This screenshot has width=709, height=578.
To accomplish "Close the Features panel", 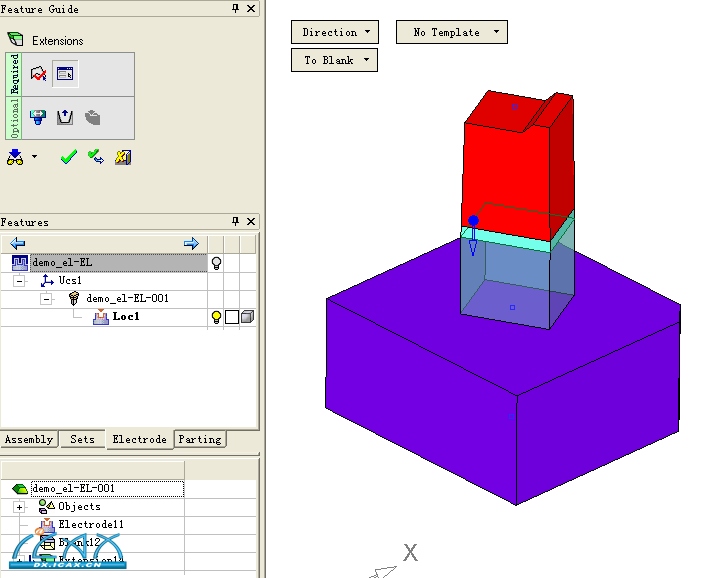I will point(251,221).
